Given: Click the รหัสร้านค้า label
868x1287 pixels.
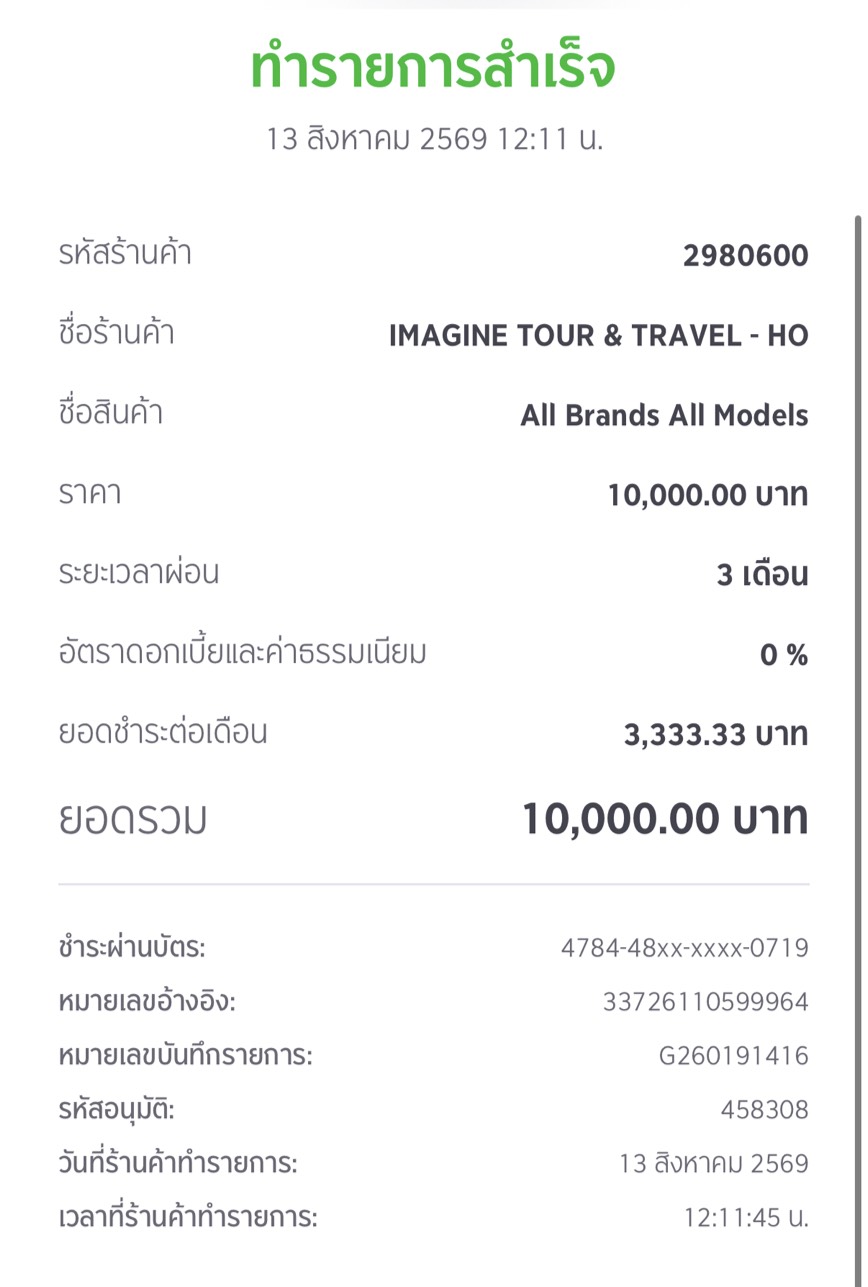Looking at the screenshot, I should click(125, 254).
